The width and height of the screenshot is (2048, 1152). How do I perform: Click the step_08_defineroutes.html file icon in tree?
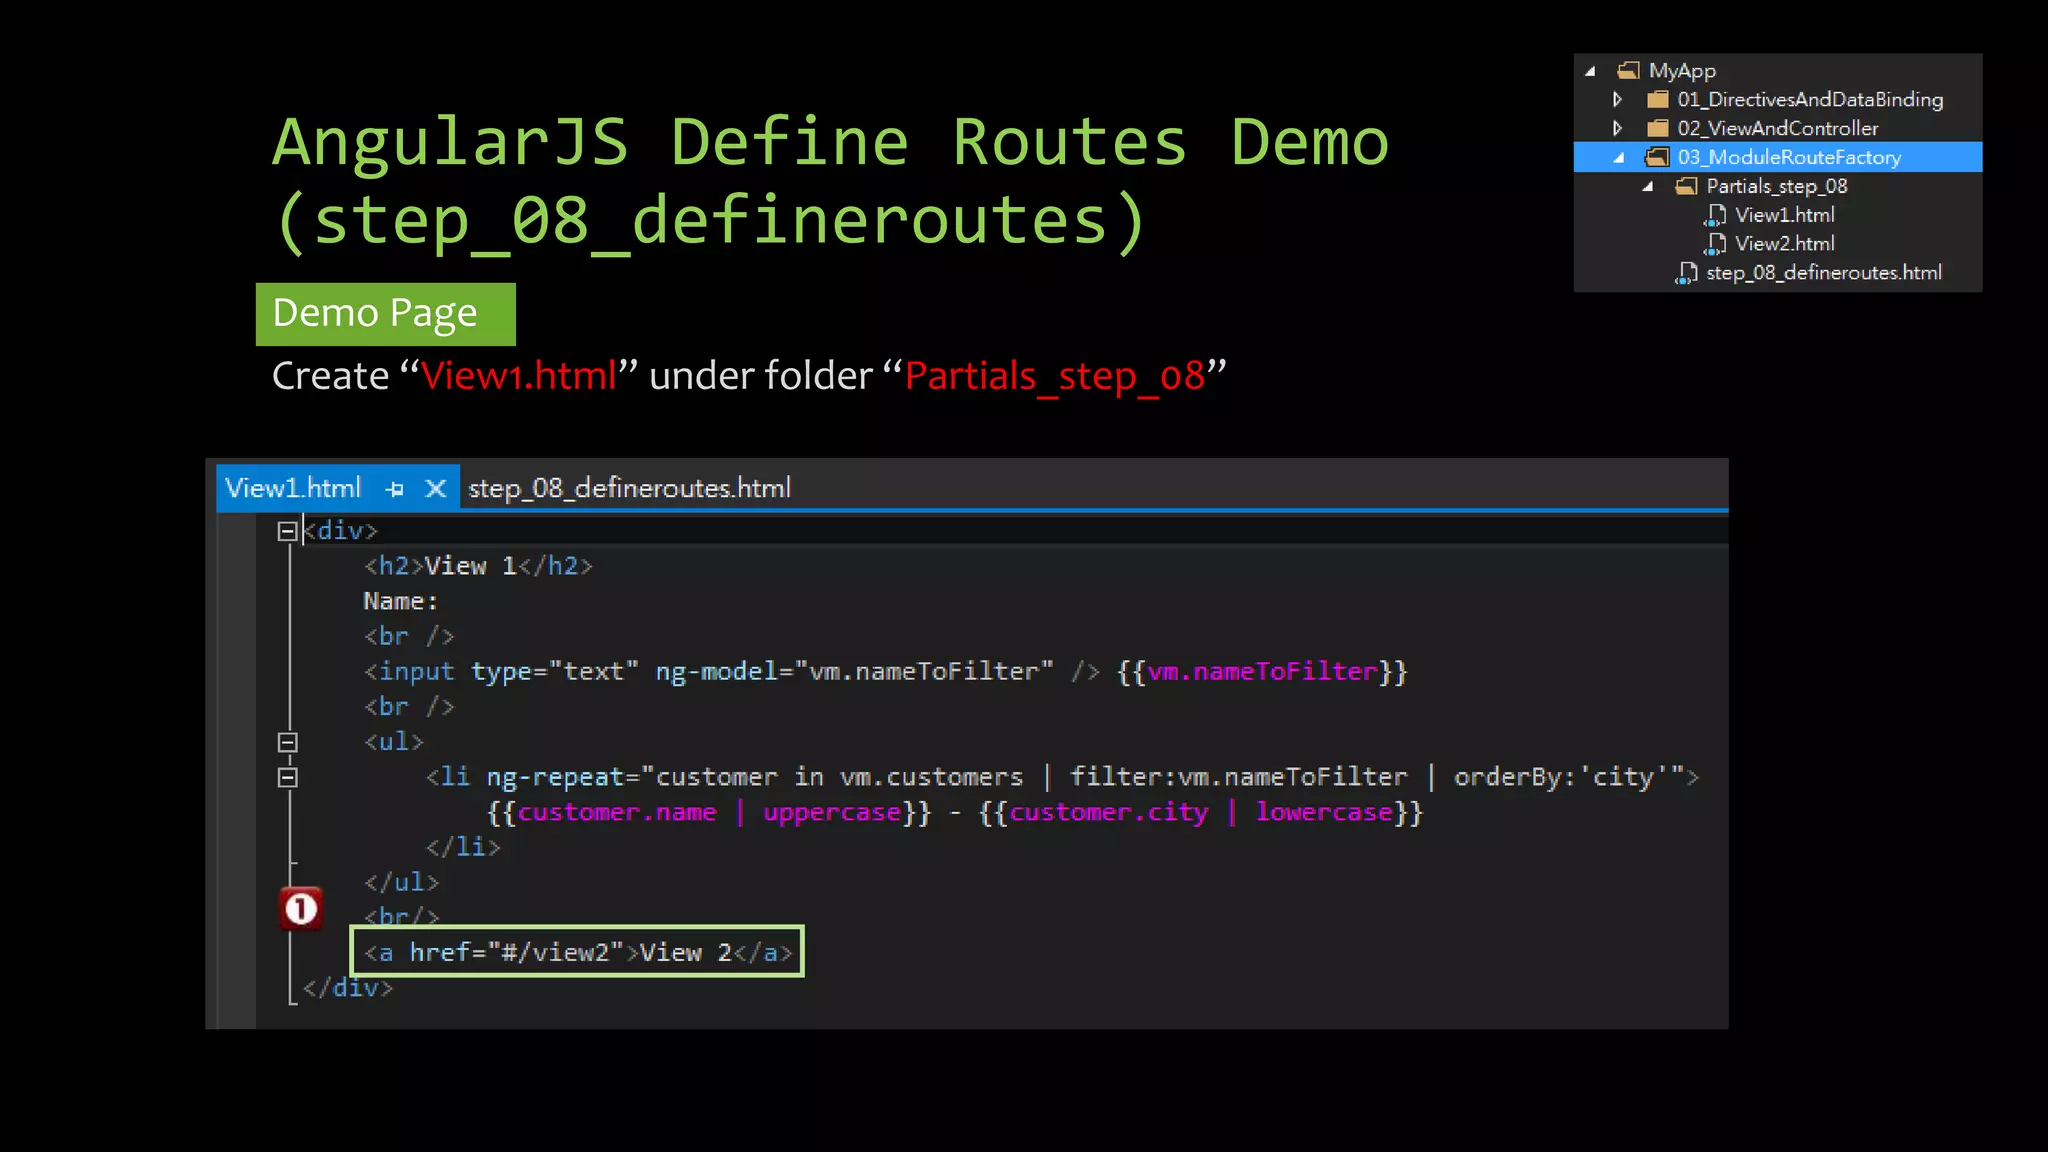(1686, 273)
